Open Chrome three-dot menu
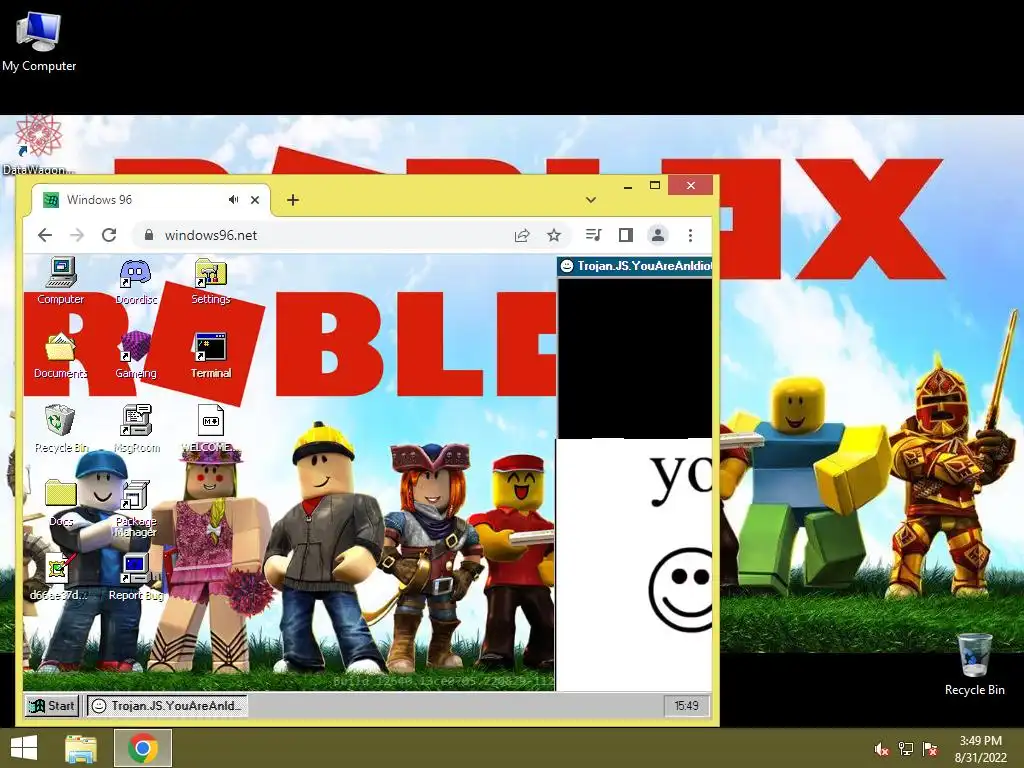 click(690, 235)
